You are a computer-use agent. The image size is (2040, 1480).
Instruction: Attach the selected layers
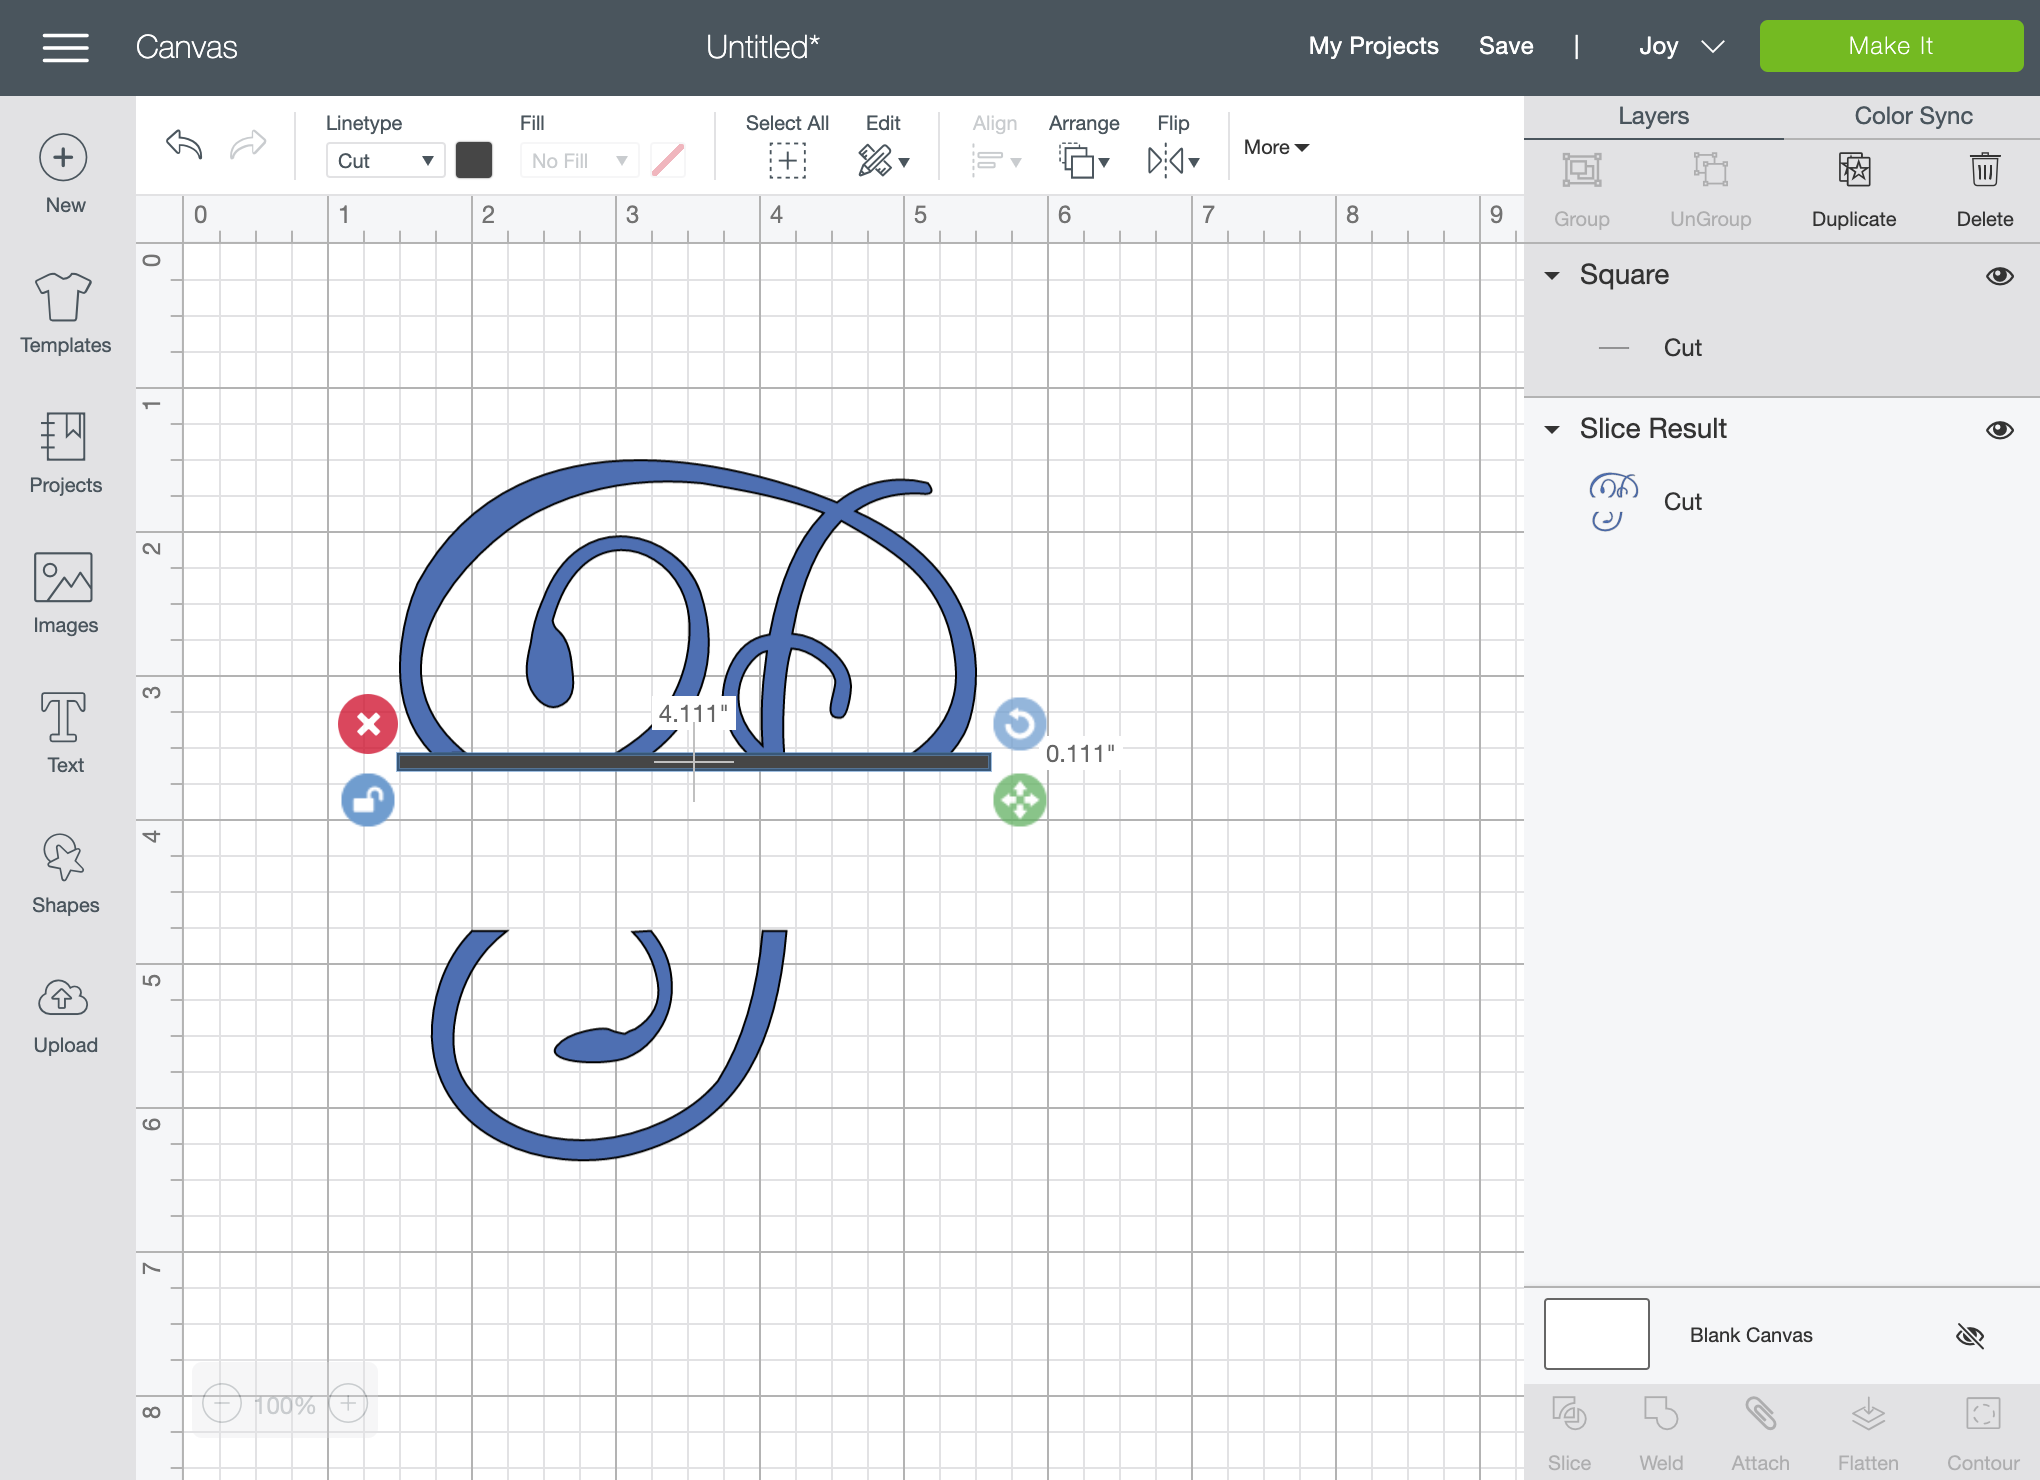1760,1434
